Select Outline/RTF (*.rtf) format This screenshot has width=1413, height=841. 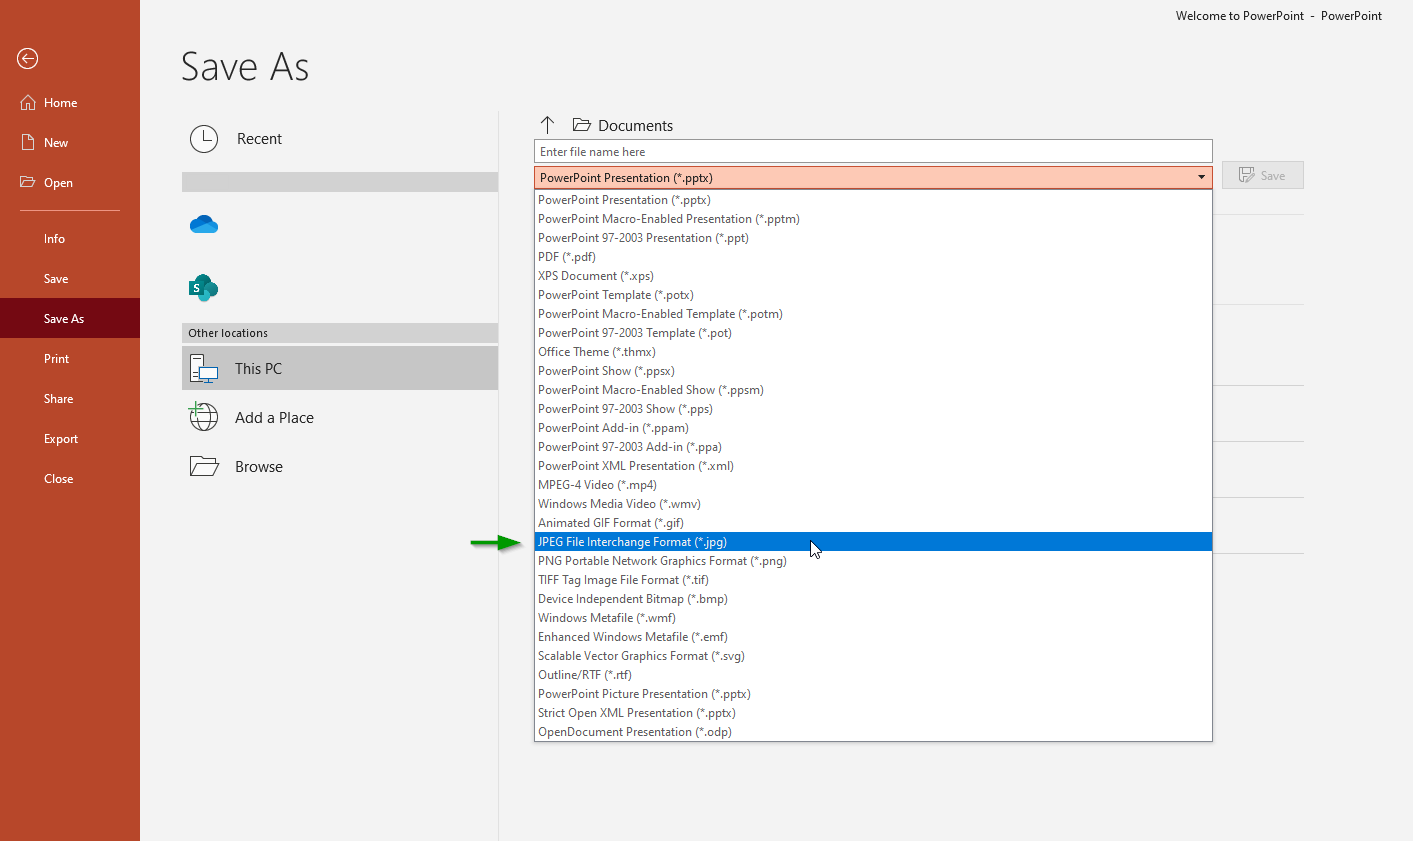[873, 675]
